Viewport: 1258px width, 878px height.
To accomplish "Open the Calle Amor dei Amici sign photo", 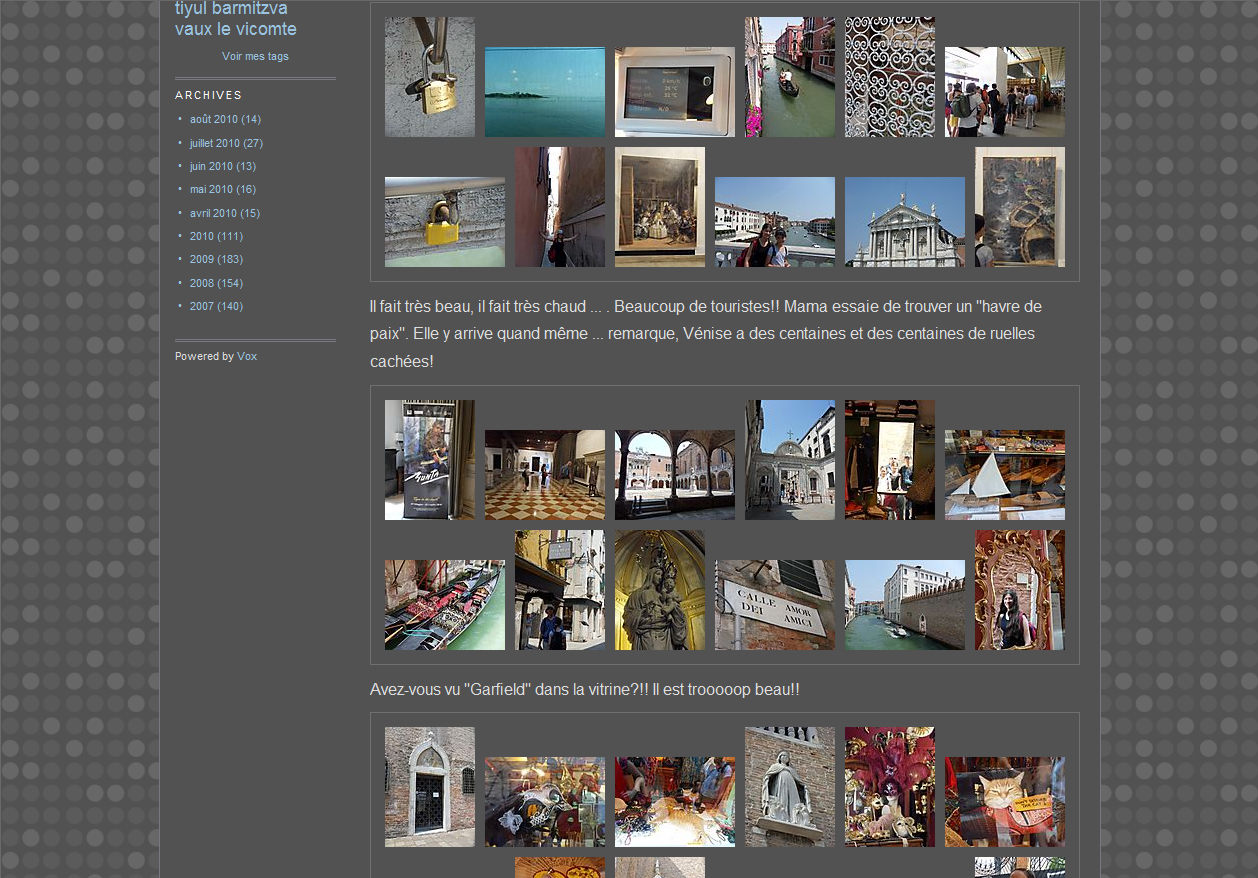I will [x=775, y=605].
